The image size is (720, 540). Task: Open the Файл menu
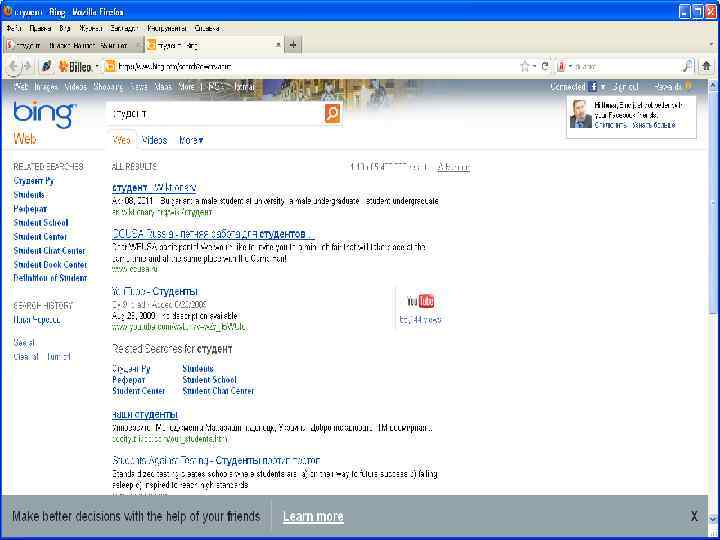pyautogui.click(x=14, y=28)
